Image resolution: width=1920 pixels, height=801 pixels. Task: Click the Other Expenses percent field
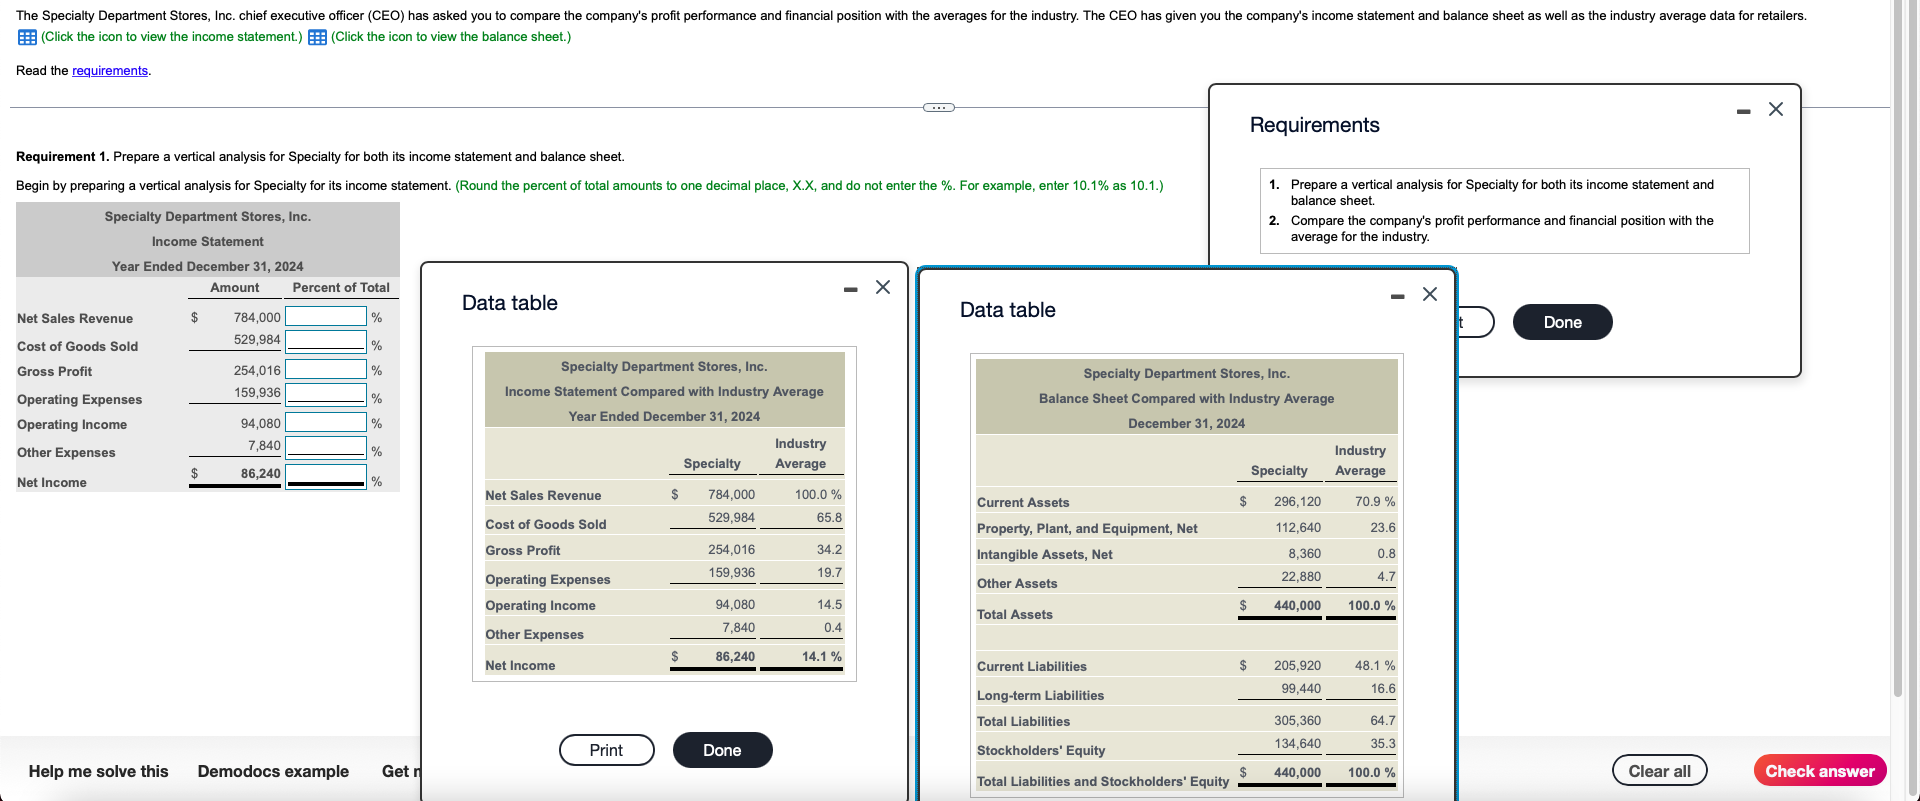[x=326, y=447]
